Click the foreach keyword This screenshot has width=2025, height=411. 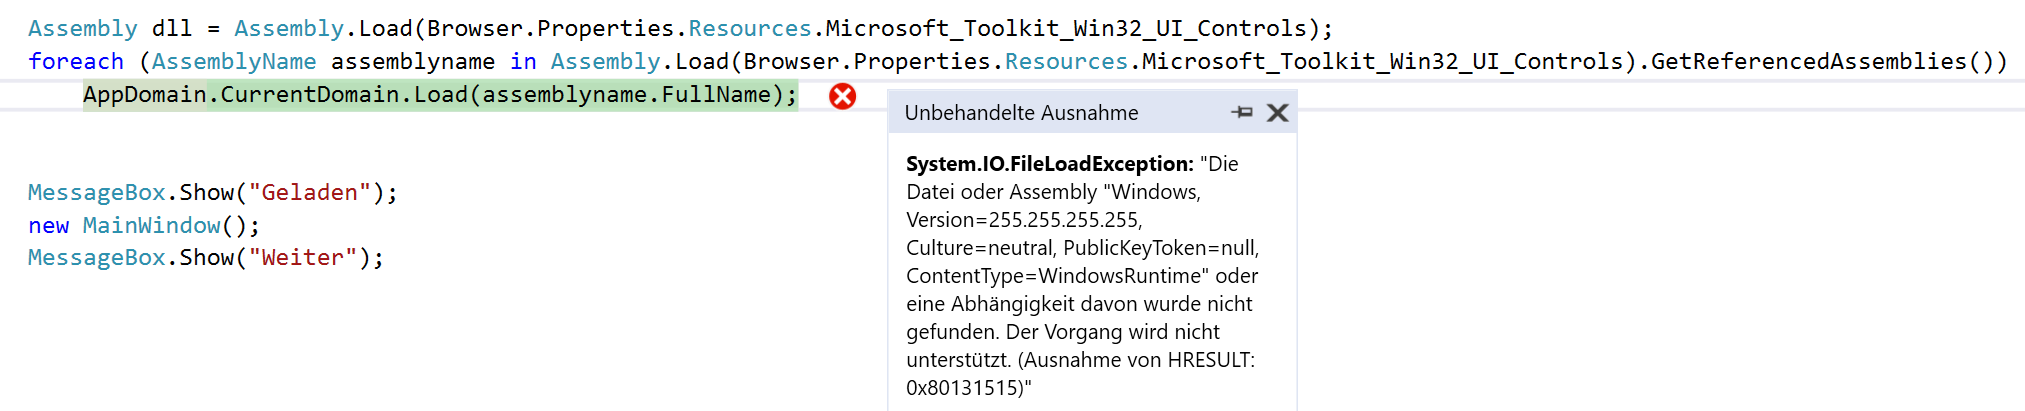pos(76,62)
